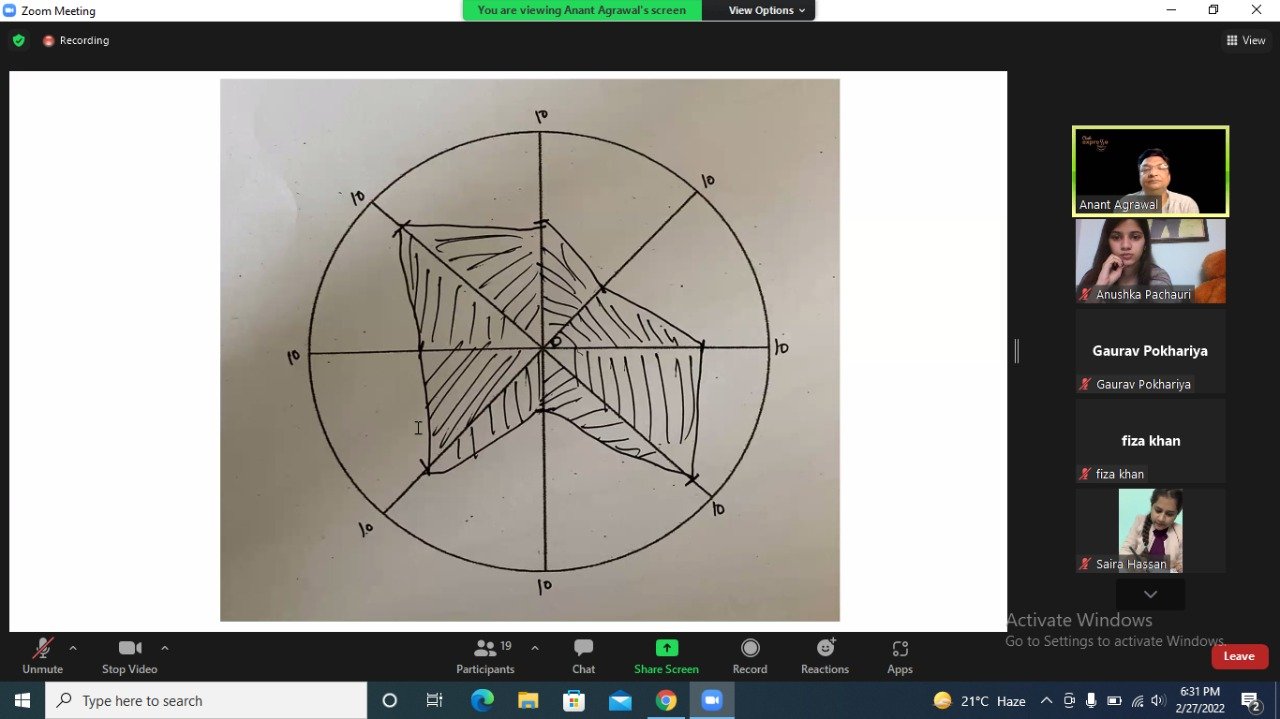Open Zoom Apps
The width and height of the screenshot is (1280, 719).
(900, 656)
